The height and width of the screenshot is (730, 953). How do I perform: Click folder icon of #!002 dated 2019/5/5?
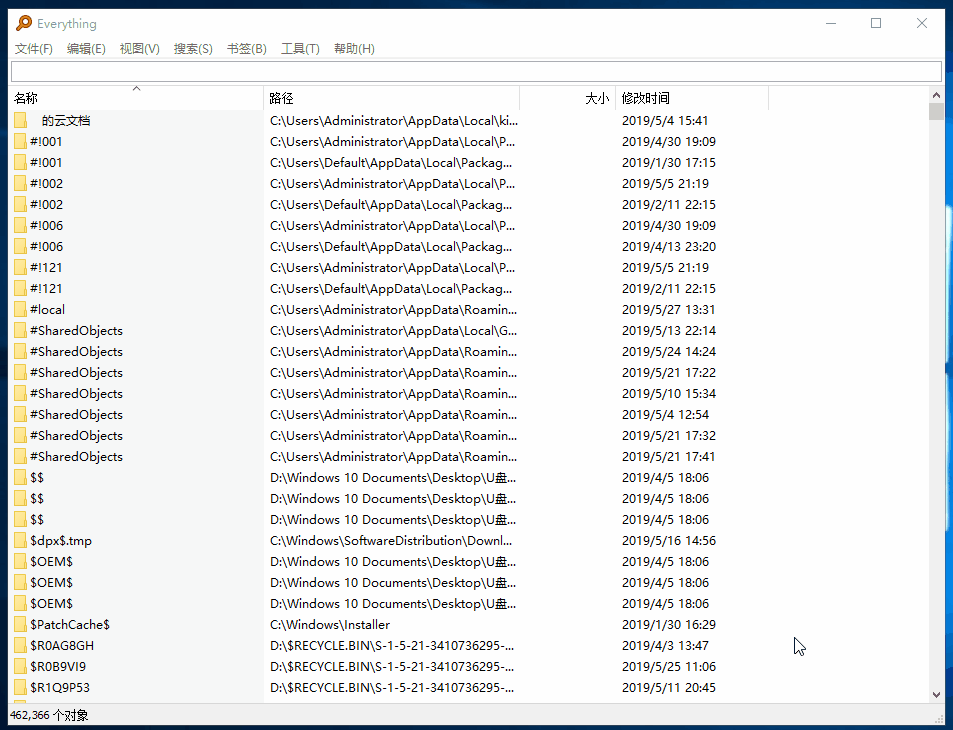21,184
